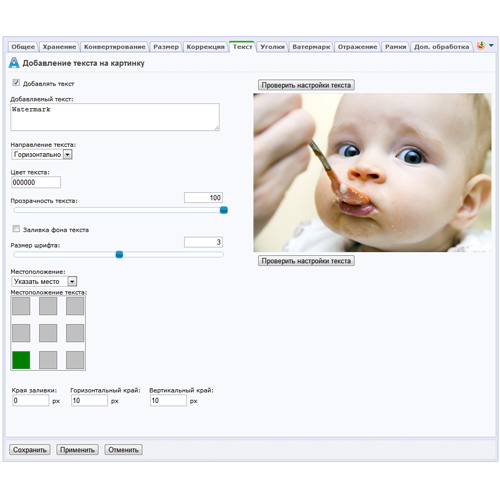Switch to the Ватермарк tab
This screenshot has height=500, width=500.
tap(311, 47)
